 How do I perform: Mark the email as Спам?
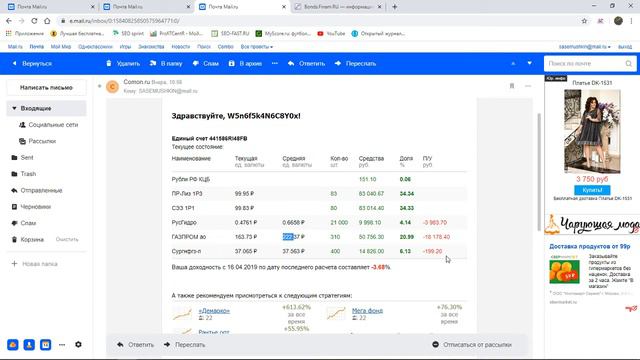tap(206, 64)
